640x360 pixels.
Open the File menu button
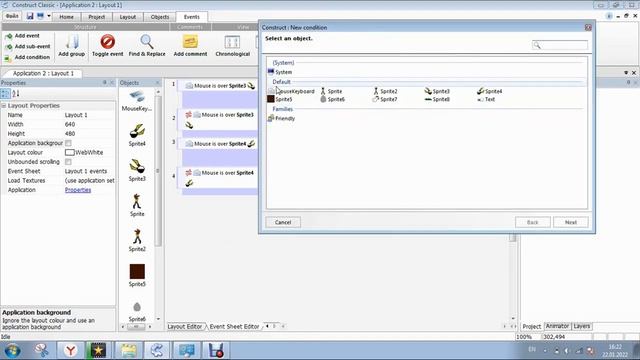pos(12,16)
